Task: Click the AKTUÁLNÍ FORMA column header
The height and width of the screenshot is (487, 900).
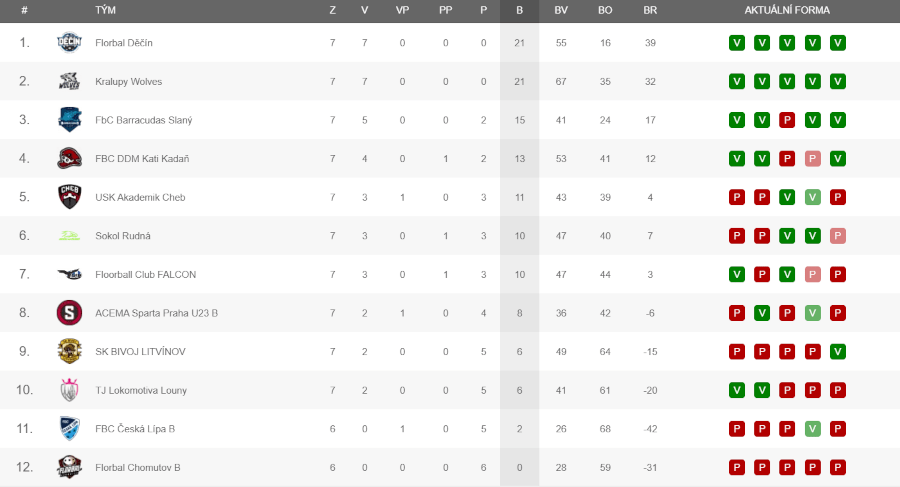Action: [x=787, y=10]
